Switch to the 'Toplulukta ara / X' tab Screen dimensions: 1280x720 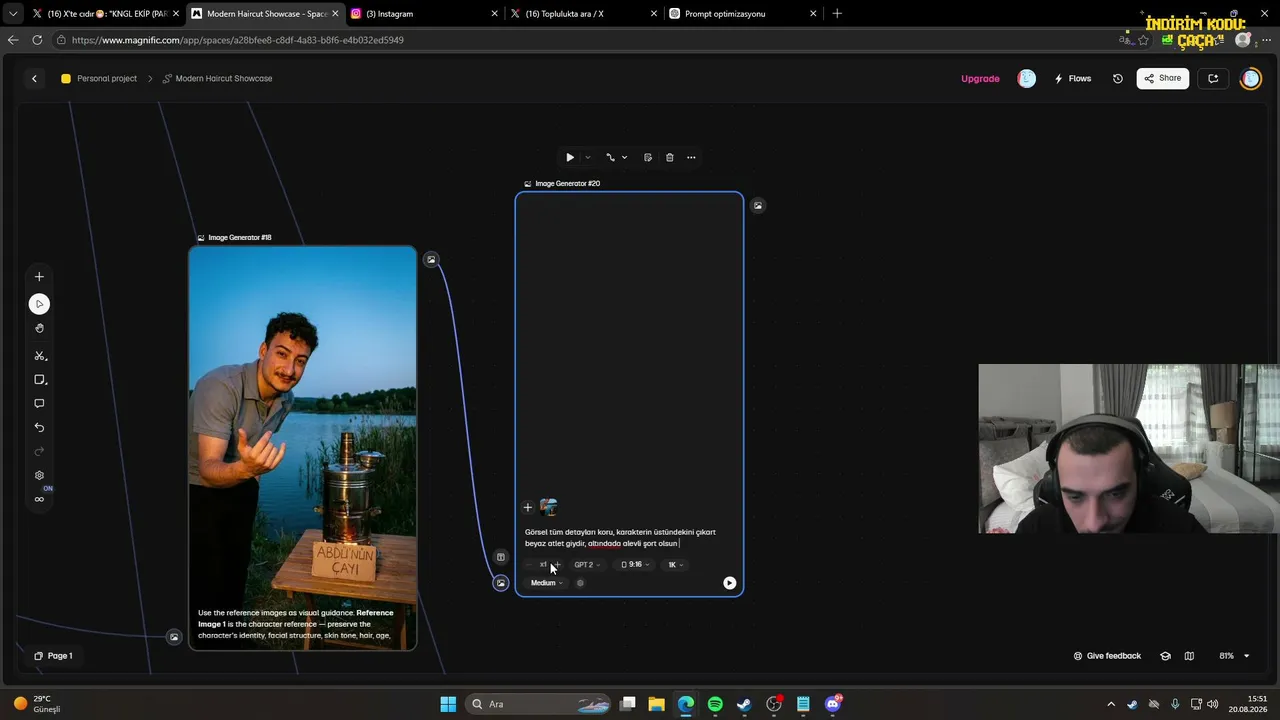click(584, 14)
